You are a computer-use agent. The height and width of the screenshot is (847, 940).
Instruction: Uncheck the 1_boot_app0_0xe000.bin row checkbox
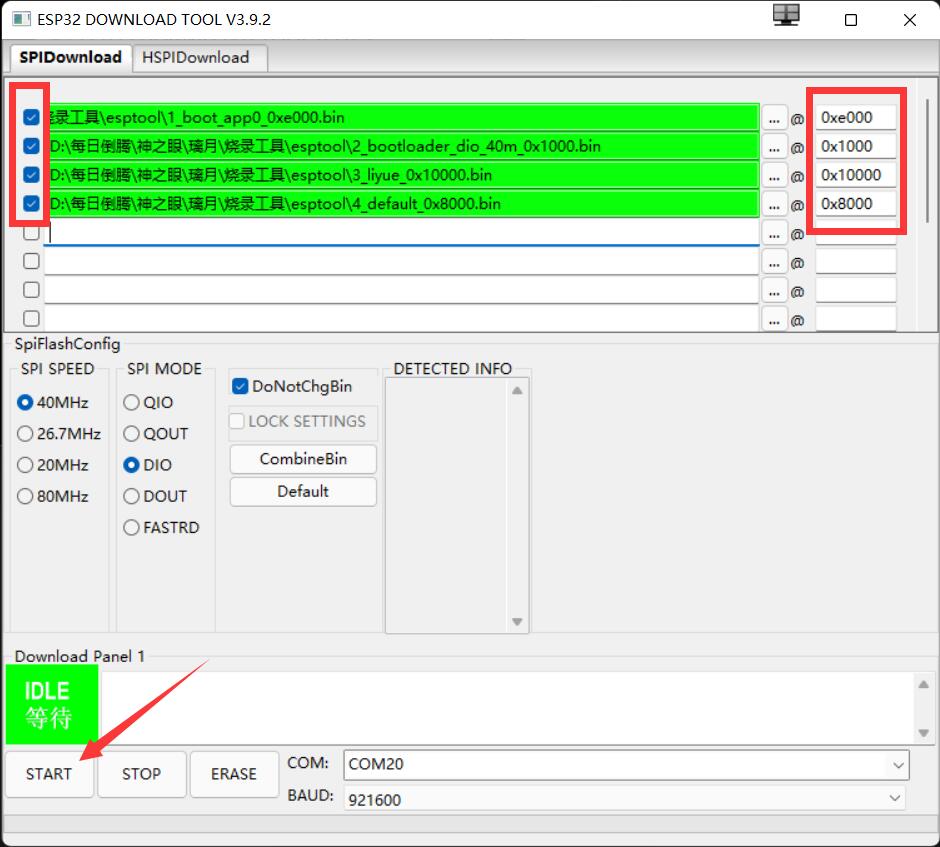click(31, 117)
